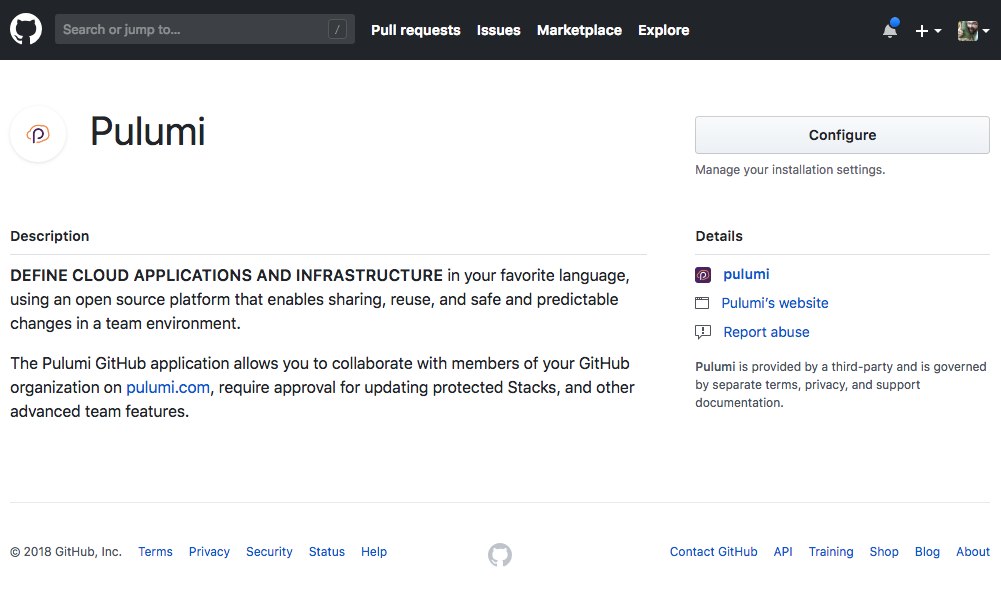The image size is (1001, 589).
Task: Click the 'Pulumi' page title text
Action: click(147, 132)
